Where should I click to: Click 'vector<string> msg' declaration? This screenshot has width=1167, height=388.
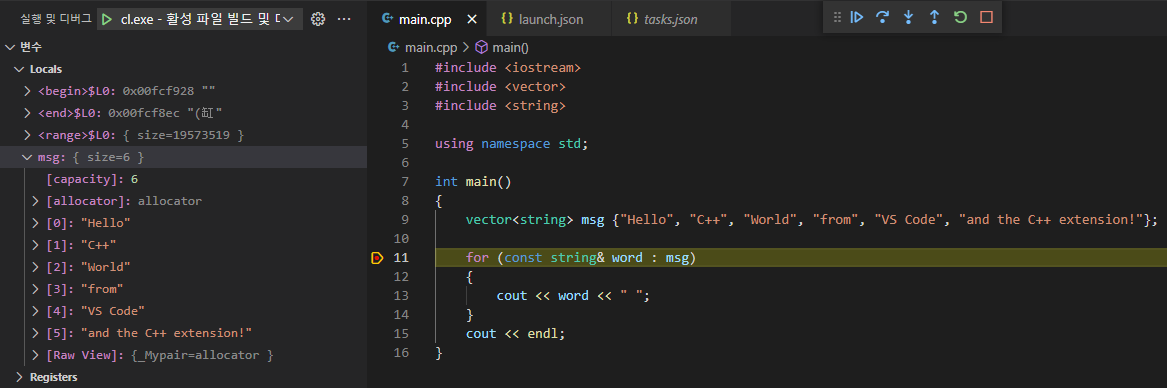812,220
